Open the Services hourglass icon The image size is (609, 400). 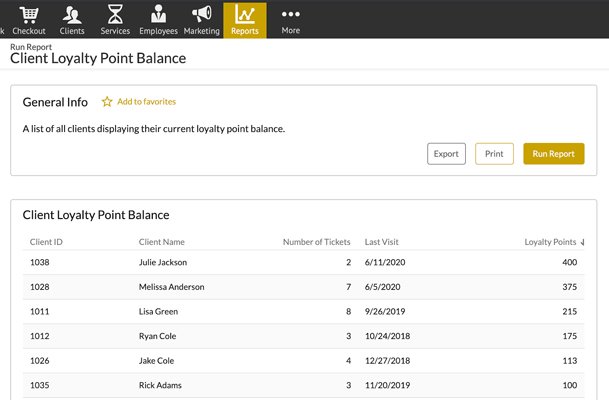coord(115,15)
